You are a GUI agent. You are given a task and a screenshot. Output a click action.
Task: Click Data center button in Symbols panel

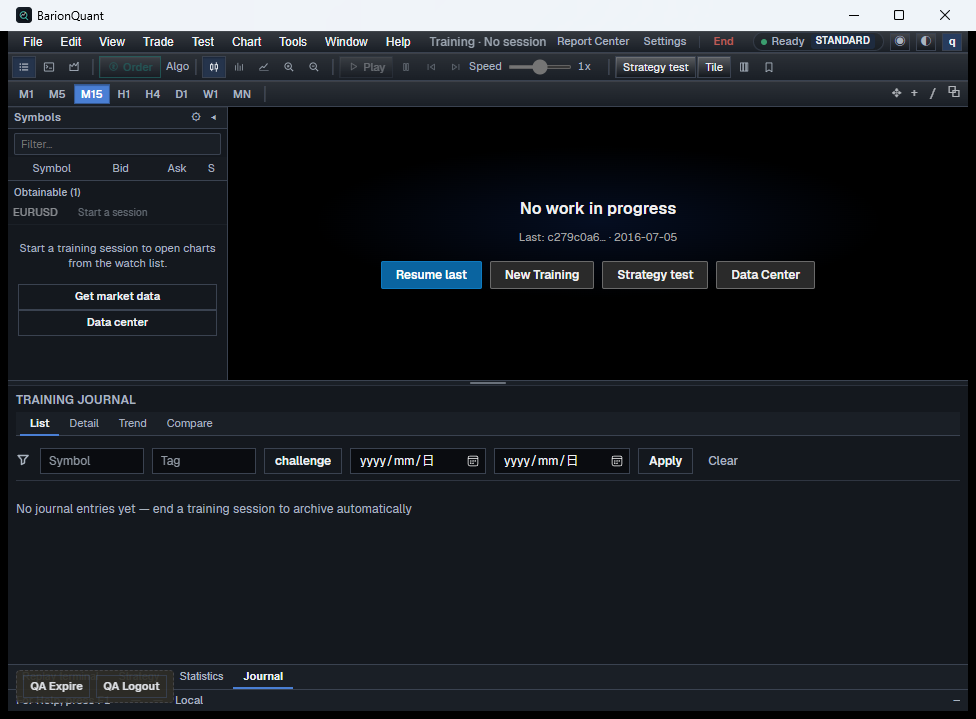coord(118,322)
